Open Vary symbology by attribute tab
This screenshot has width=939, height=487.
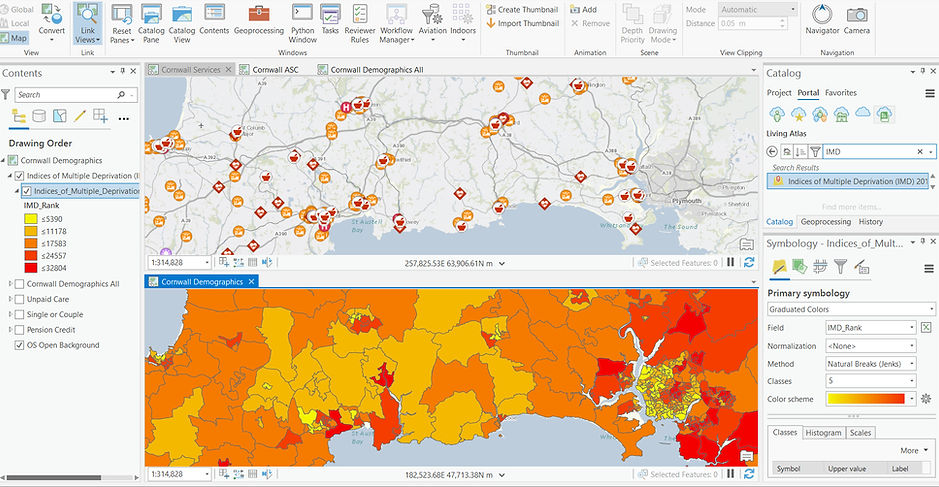[799, 267]
